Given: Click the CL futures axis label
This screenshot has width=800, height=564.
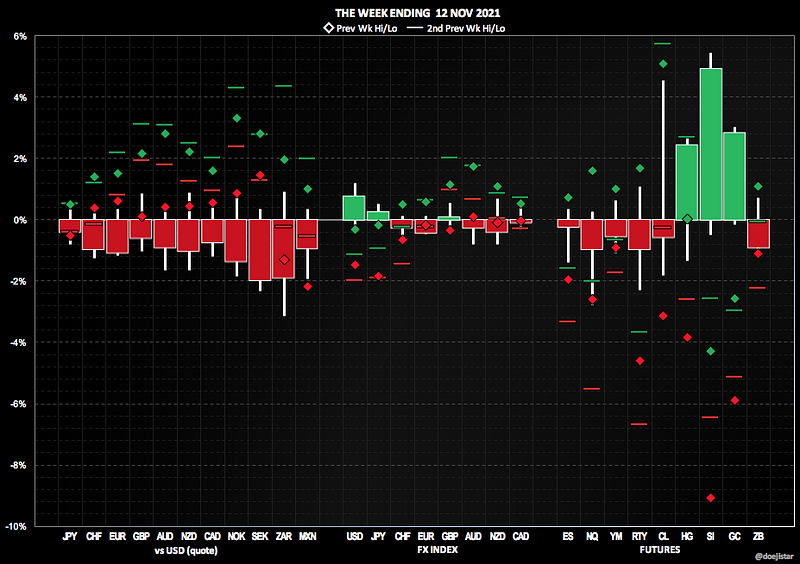Looking at the screenshot, I should pyautogui.click(x=663, y=536).
